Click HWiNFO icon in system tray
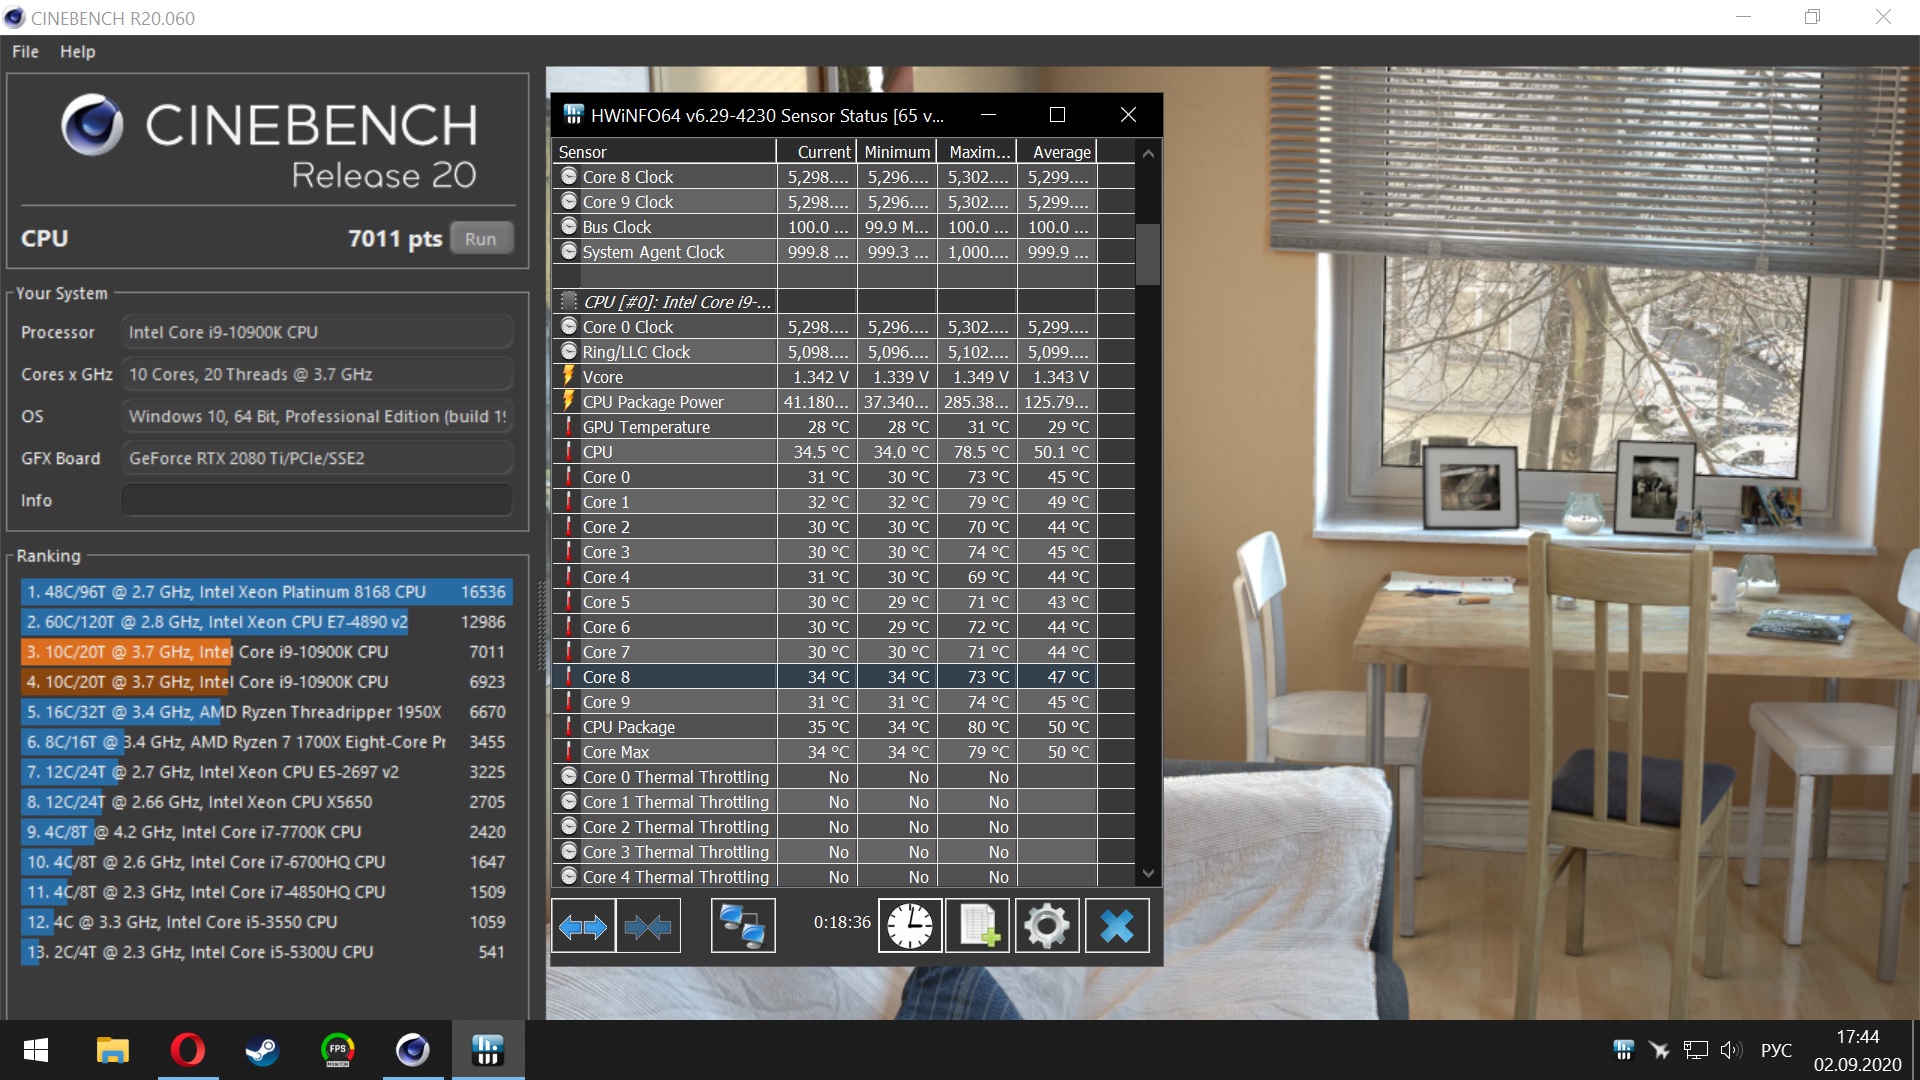1920x1080 pixels. (x=1623, y=1050)
